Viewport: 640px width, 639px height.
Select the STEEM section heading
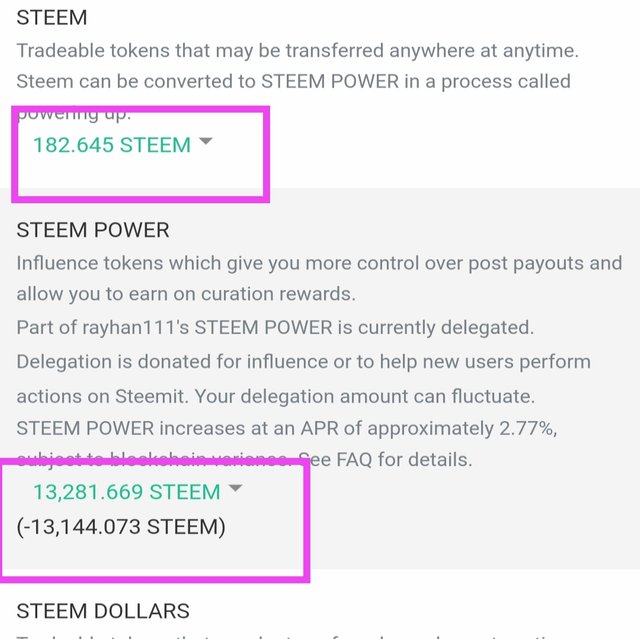click(x=52, y=18)
